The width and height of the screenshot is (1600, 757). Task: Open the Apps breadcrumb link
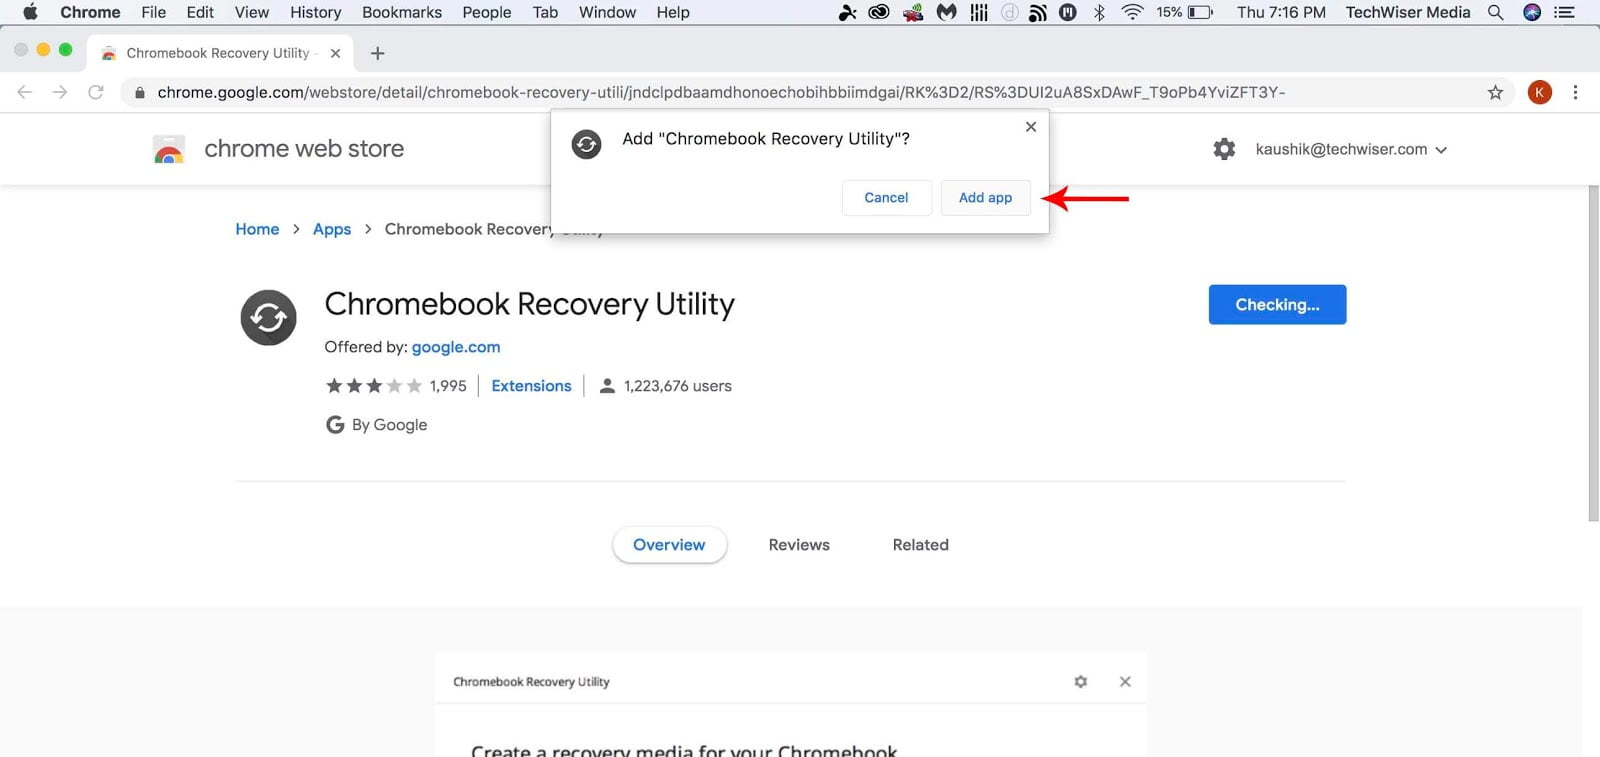pos(332,229)
